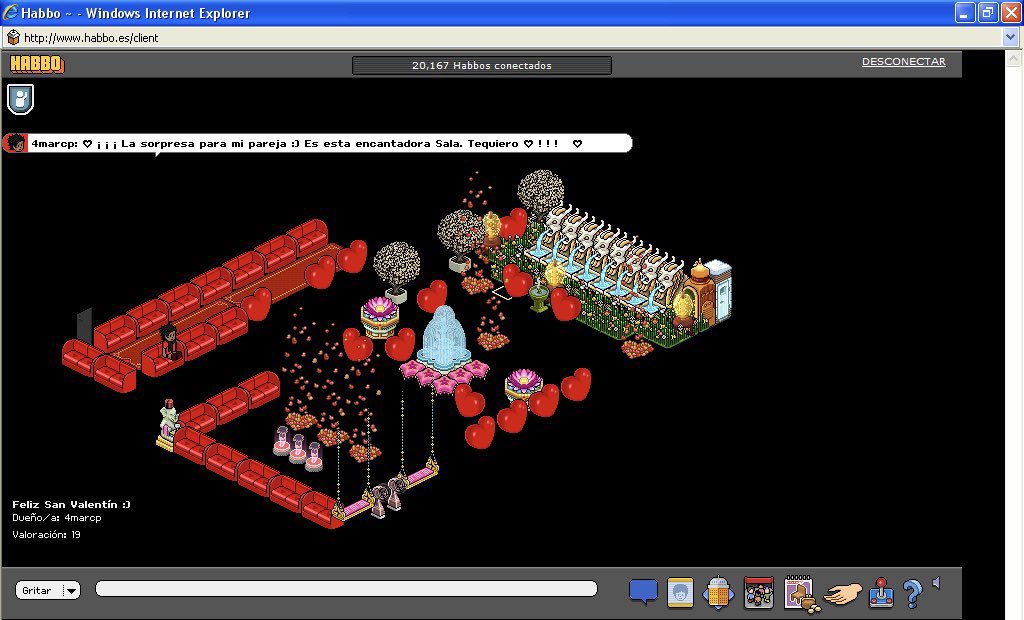Click the 'Dueño/a: 4marcp' owner text

coord(57,518)
